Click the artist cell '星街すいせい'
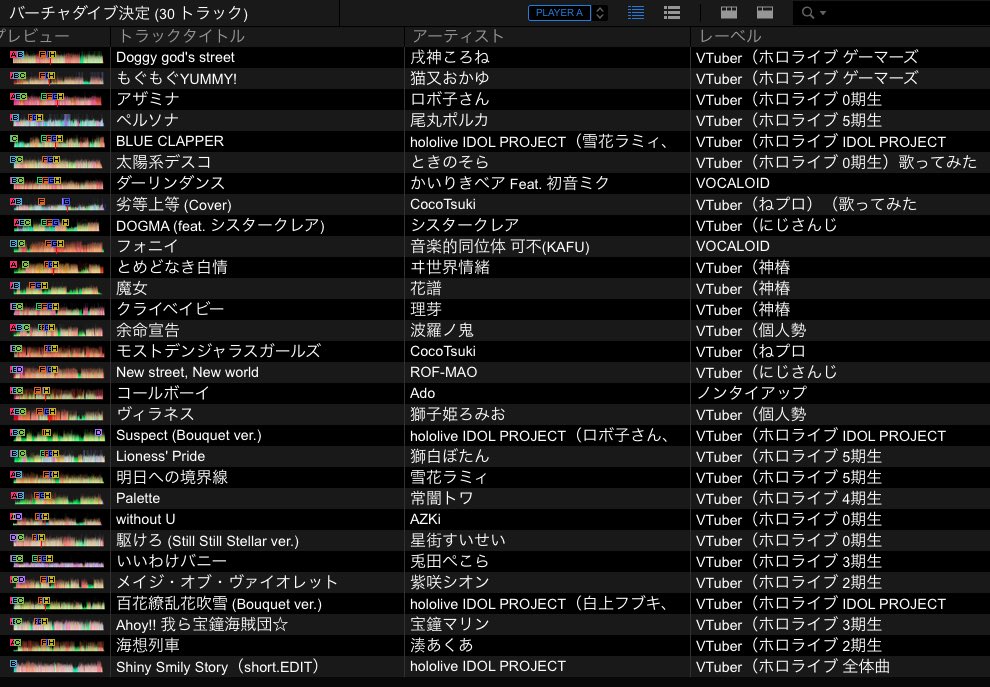 click(x=458, y=541)
